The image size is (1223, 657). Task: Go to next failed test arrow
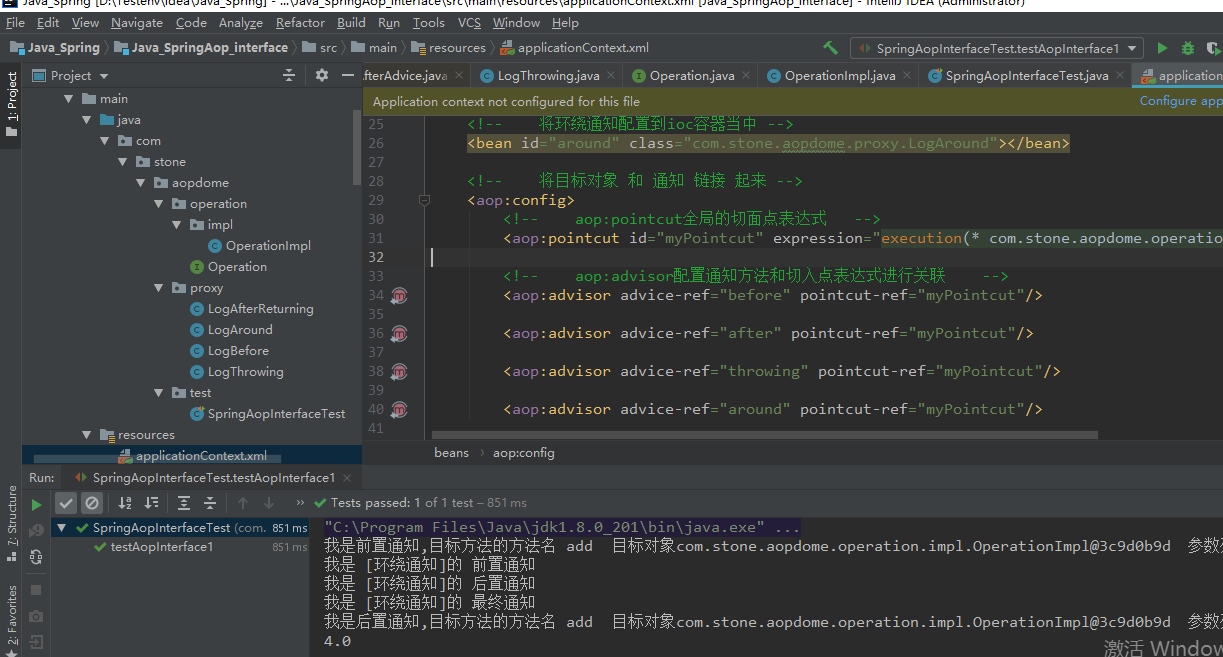[x=269, y=503]
